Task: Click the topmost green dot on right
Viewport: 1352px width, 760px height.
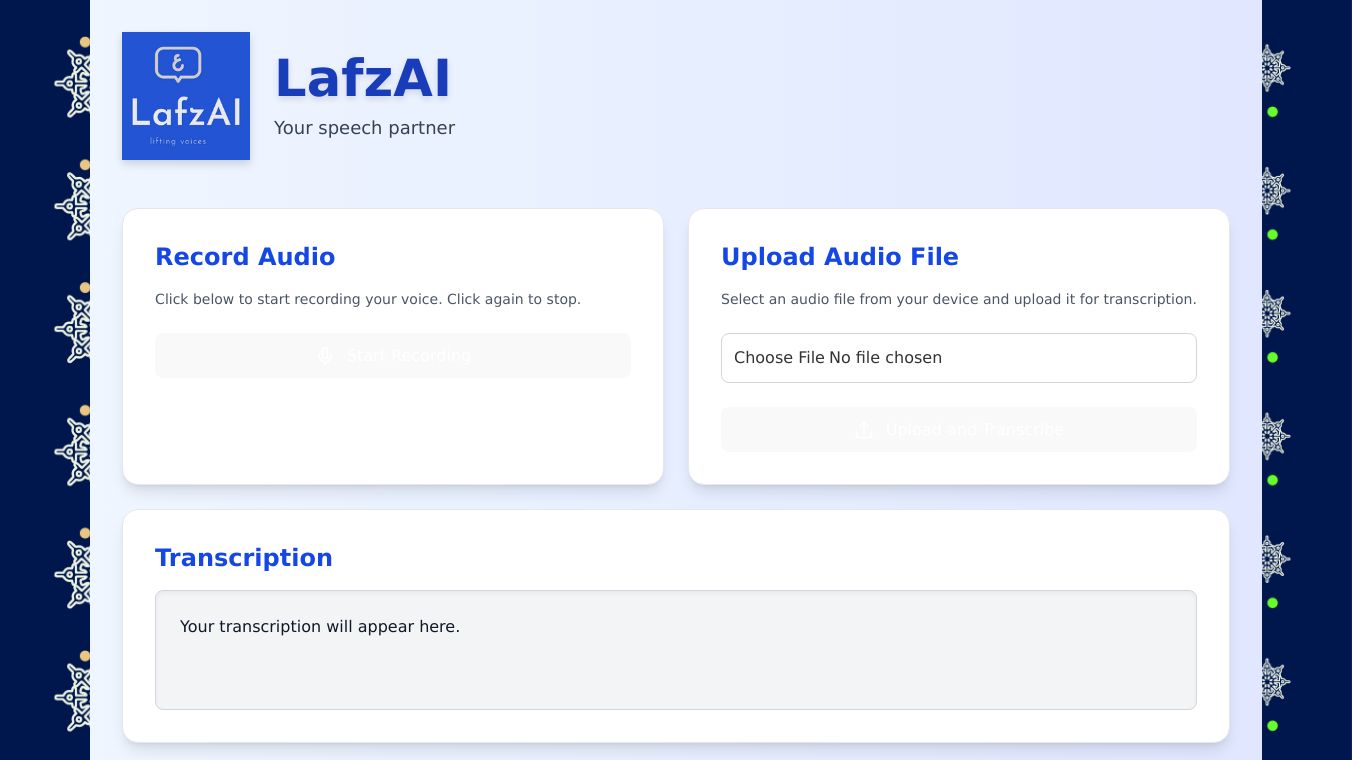Action: [x=1272, y=112]
